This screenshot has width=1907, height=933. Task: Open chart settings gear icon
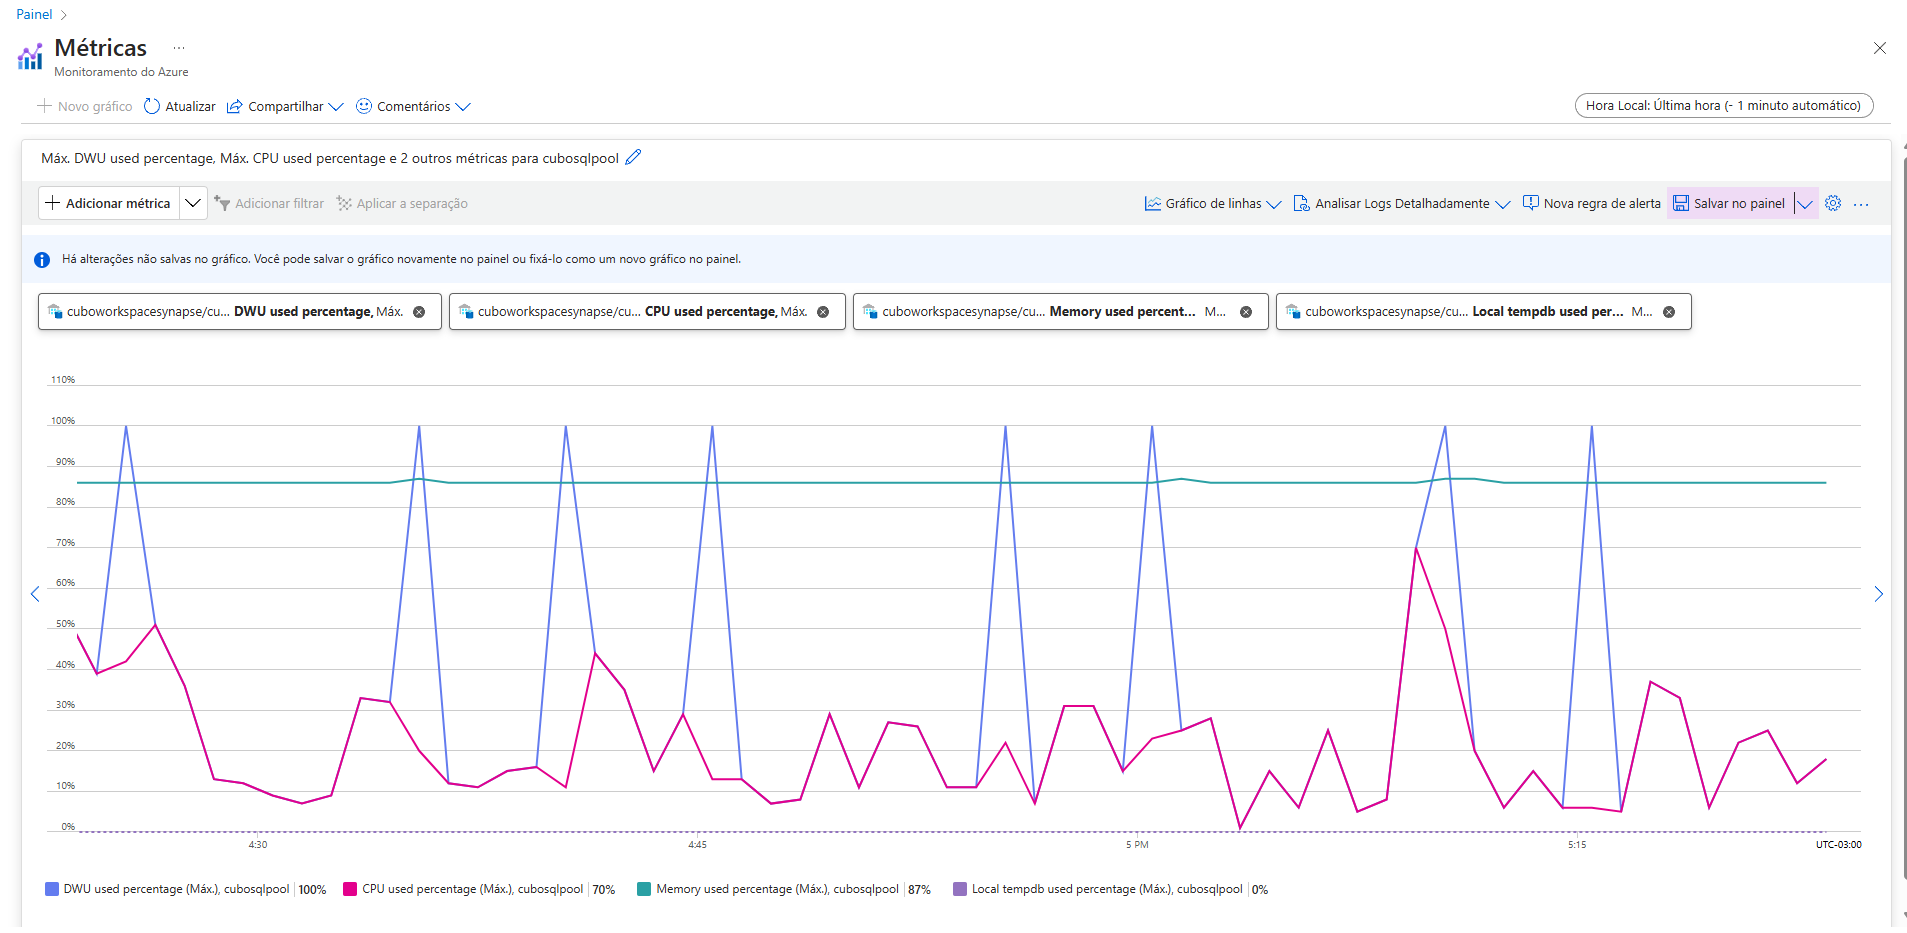(1833, 203)
